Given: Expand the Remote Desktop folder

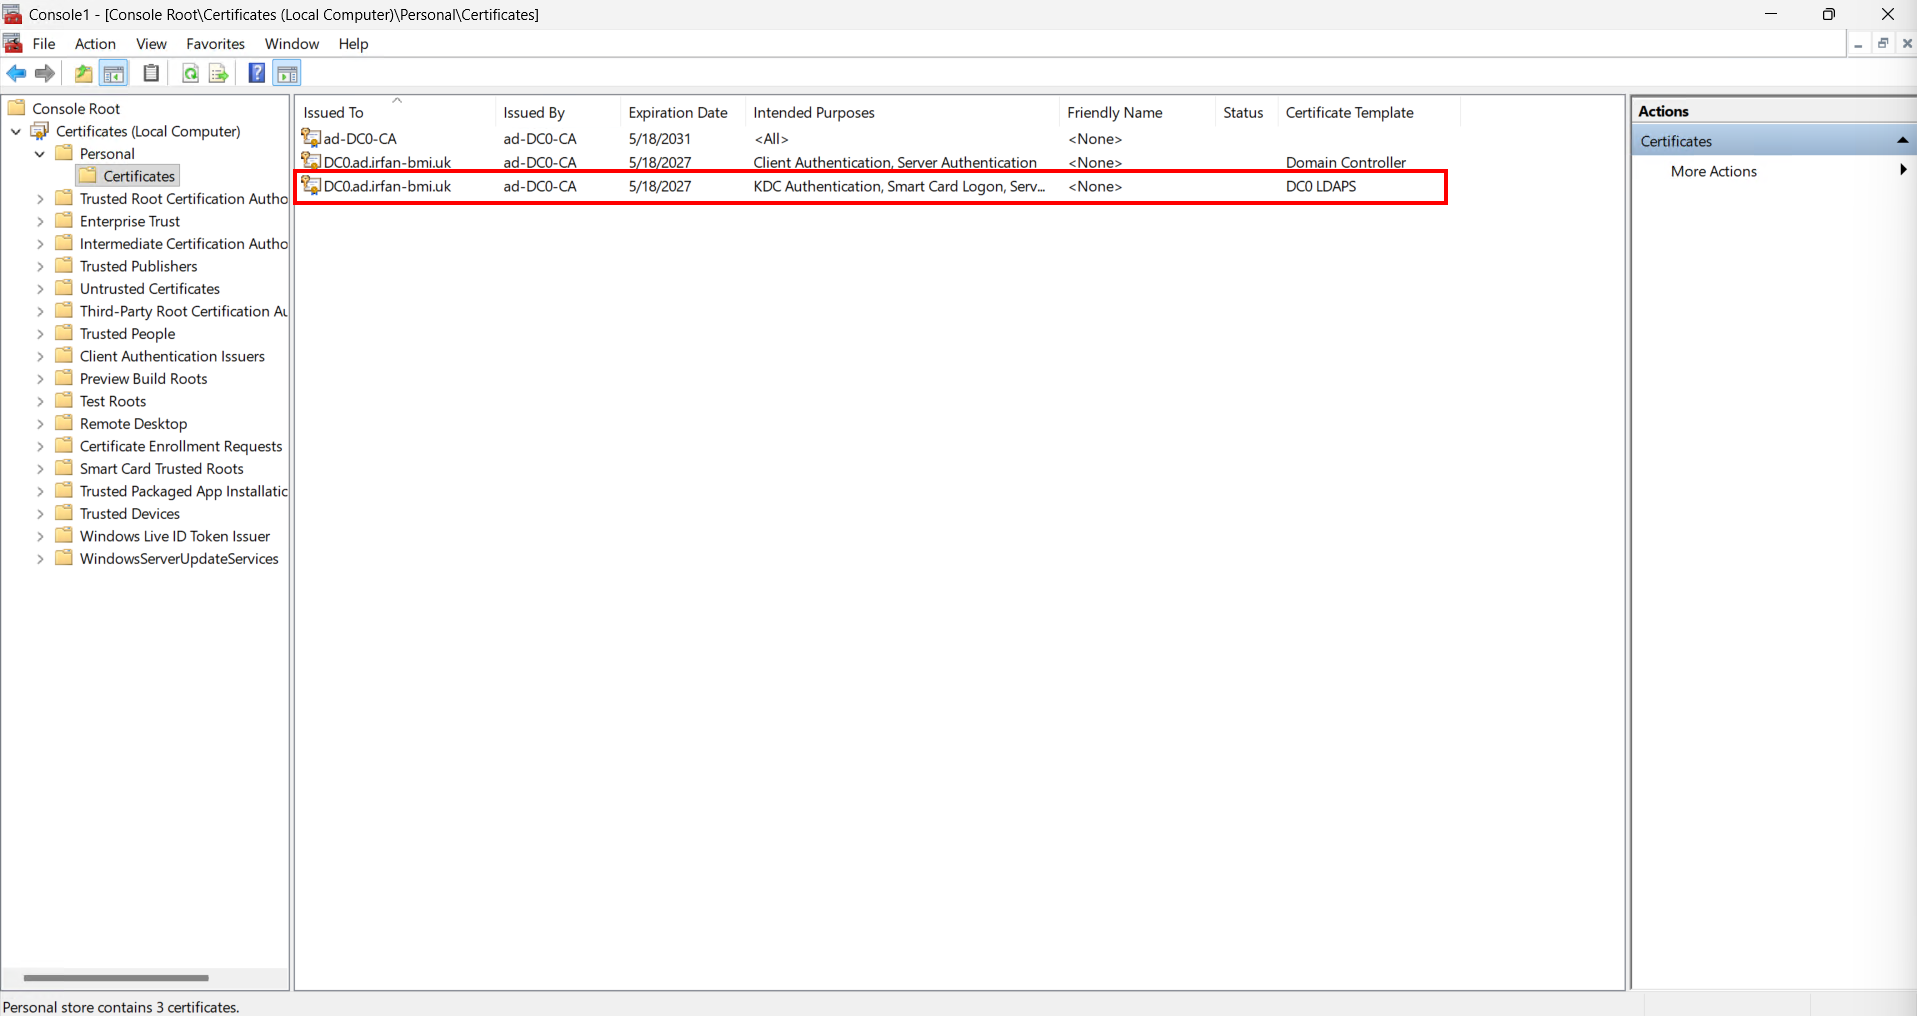Looking at the screenshot, I should tap(40, 424).
